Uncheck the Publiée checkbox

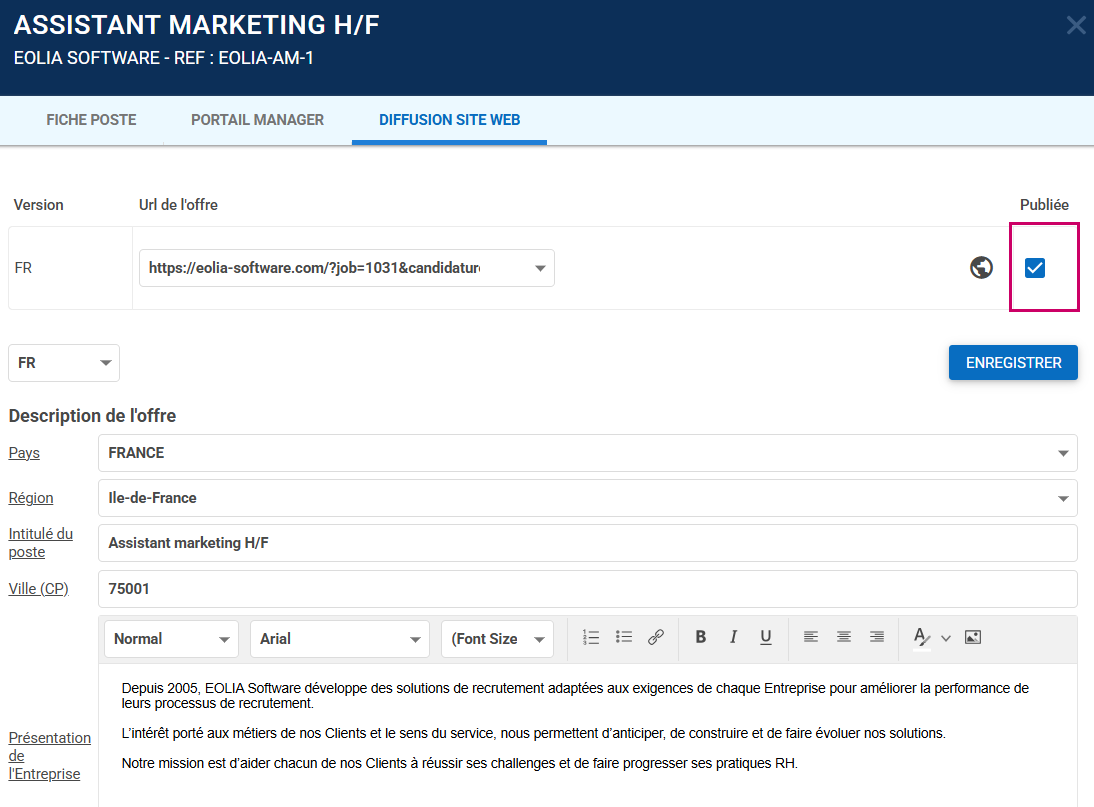pos(1035,268)
